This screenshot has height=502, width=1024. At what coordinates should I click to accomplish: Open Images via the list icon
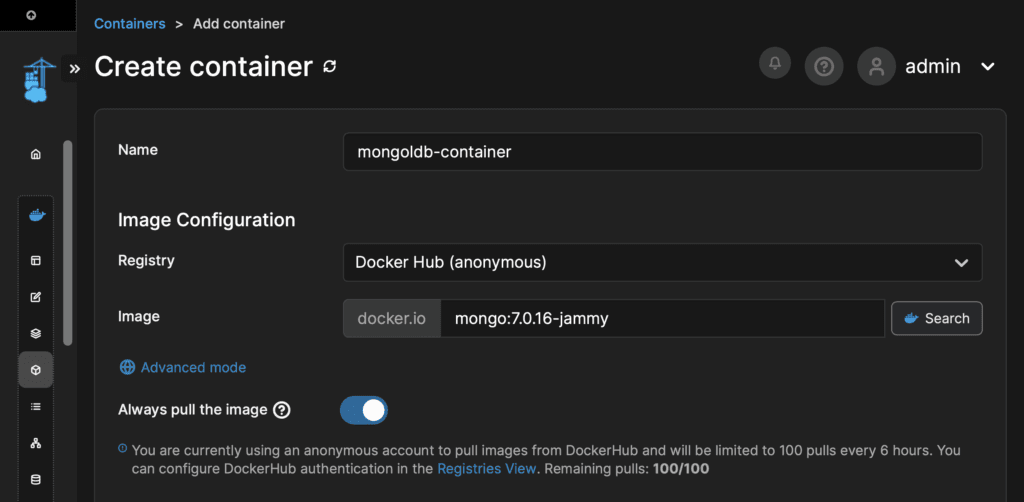pos(36,406)
